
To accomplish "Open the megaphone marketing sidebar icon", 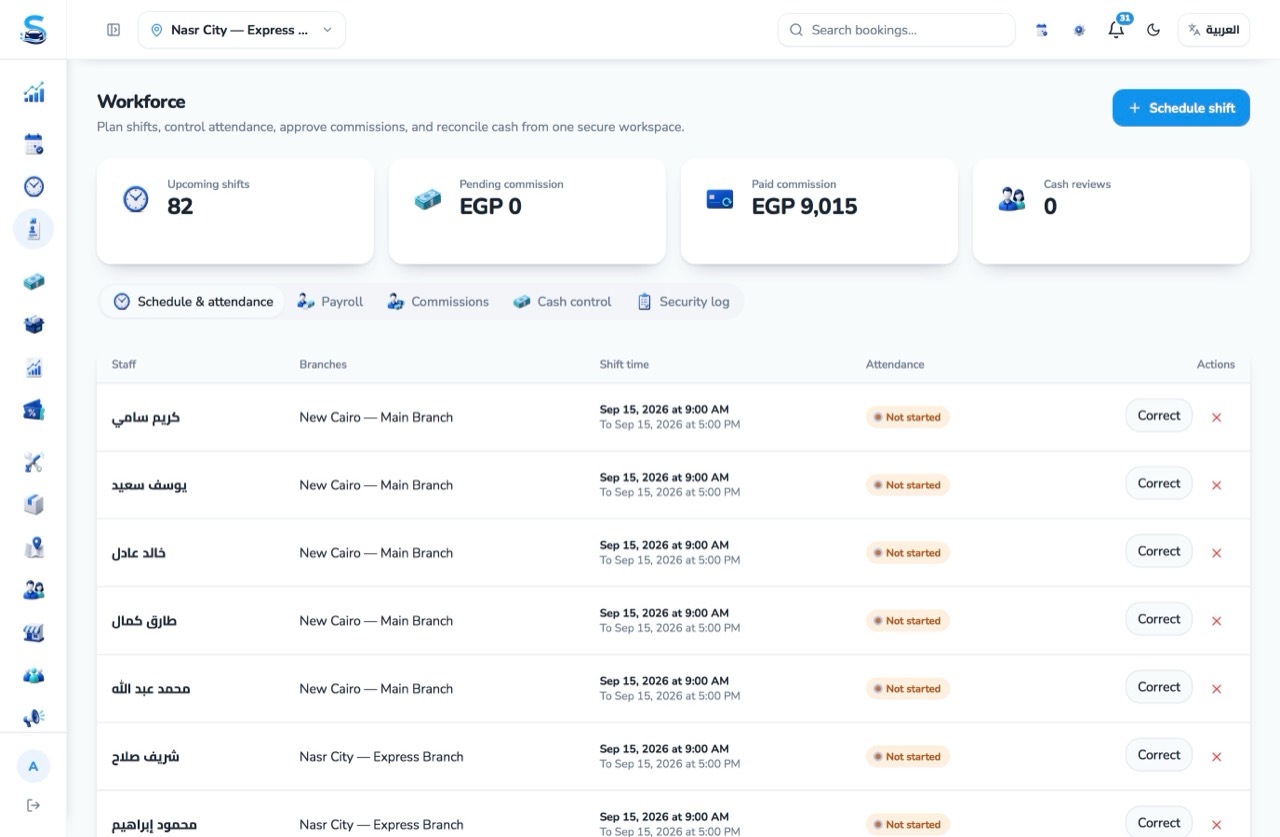I will (x=34, y=718).
